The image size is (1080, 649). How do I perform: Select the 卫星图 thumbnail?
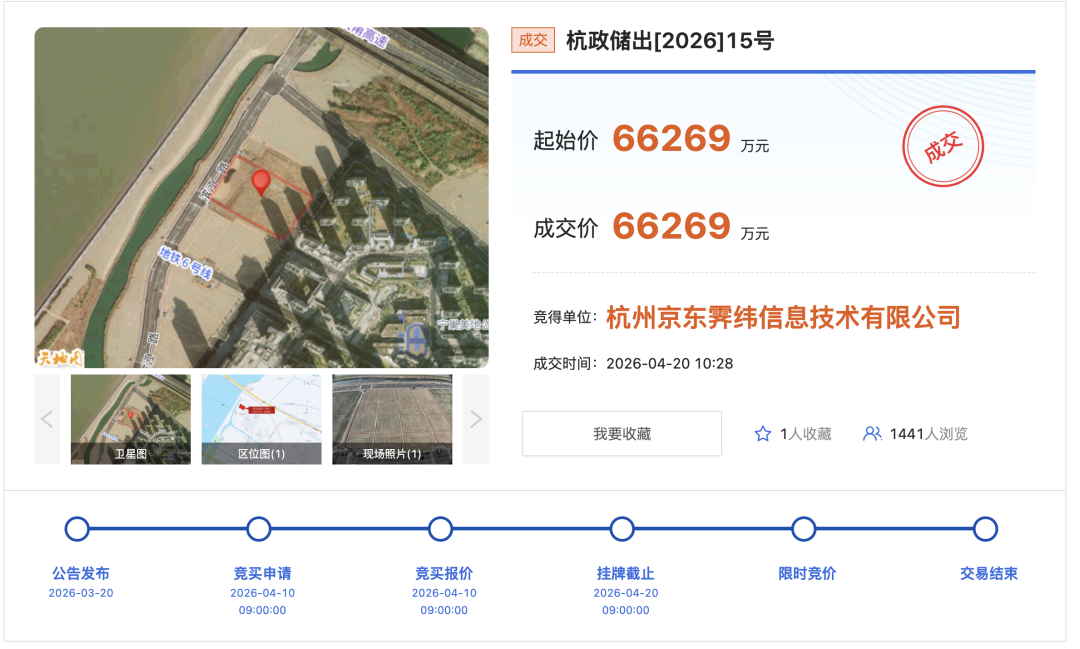(130, 419)
